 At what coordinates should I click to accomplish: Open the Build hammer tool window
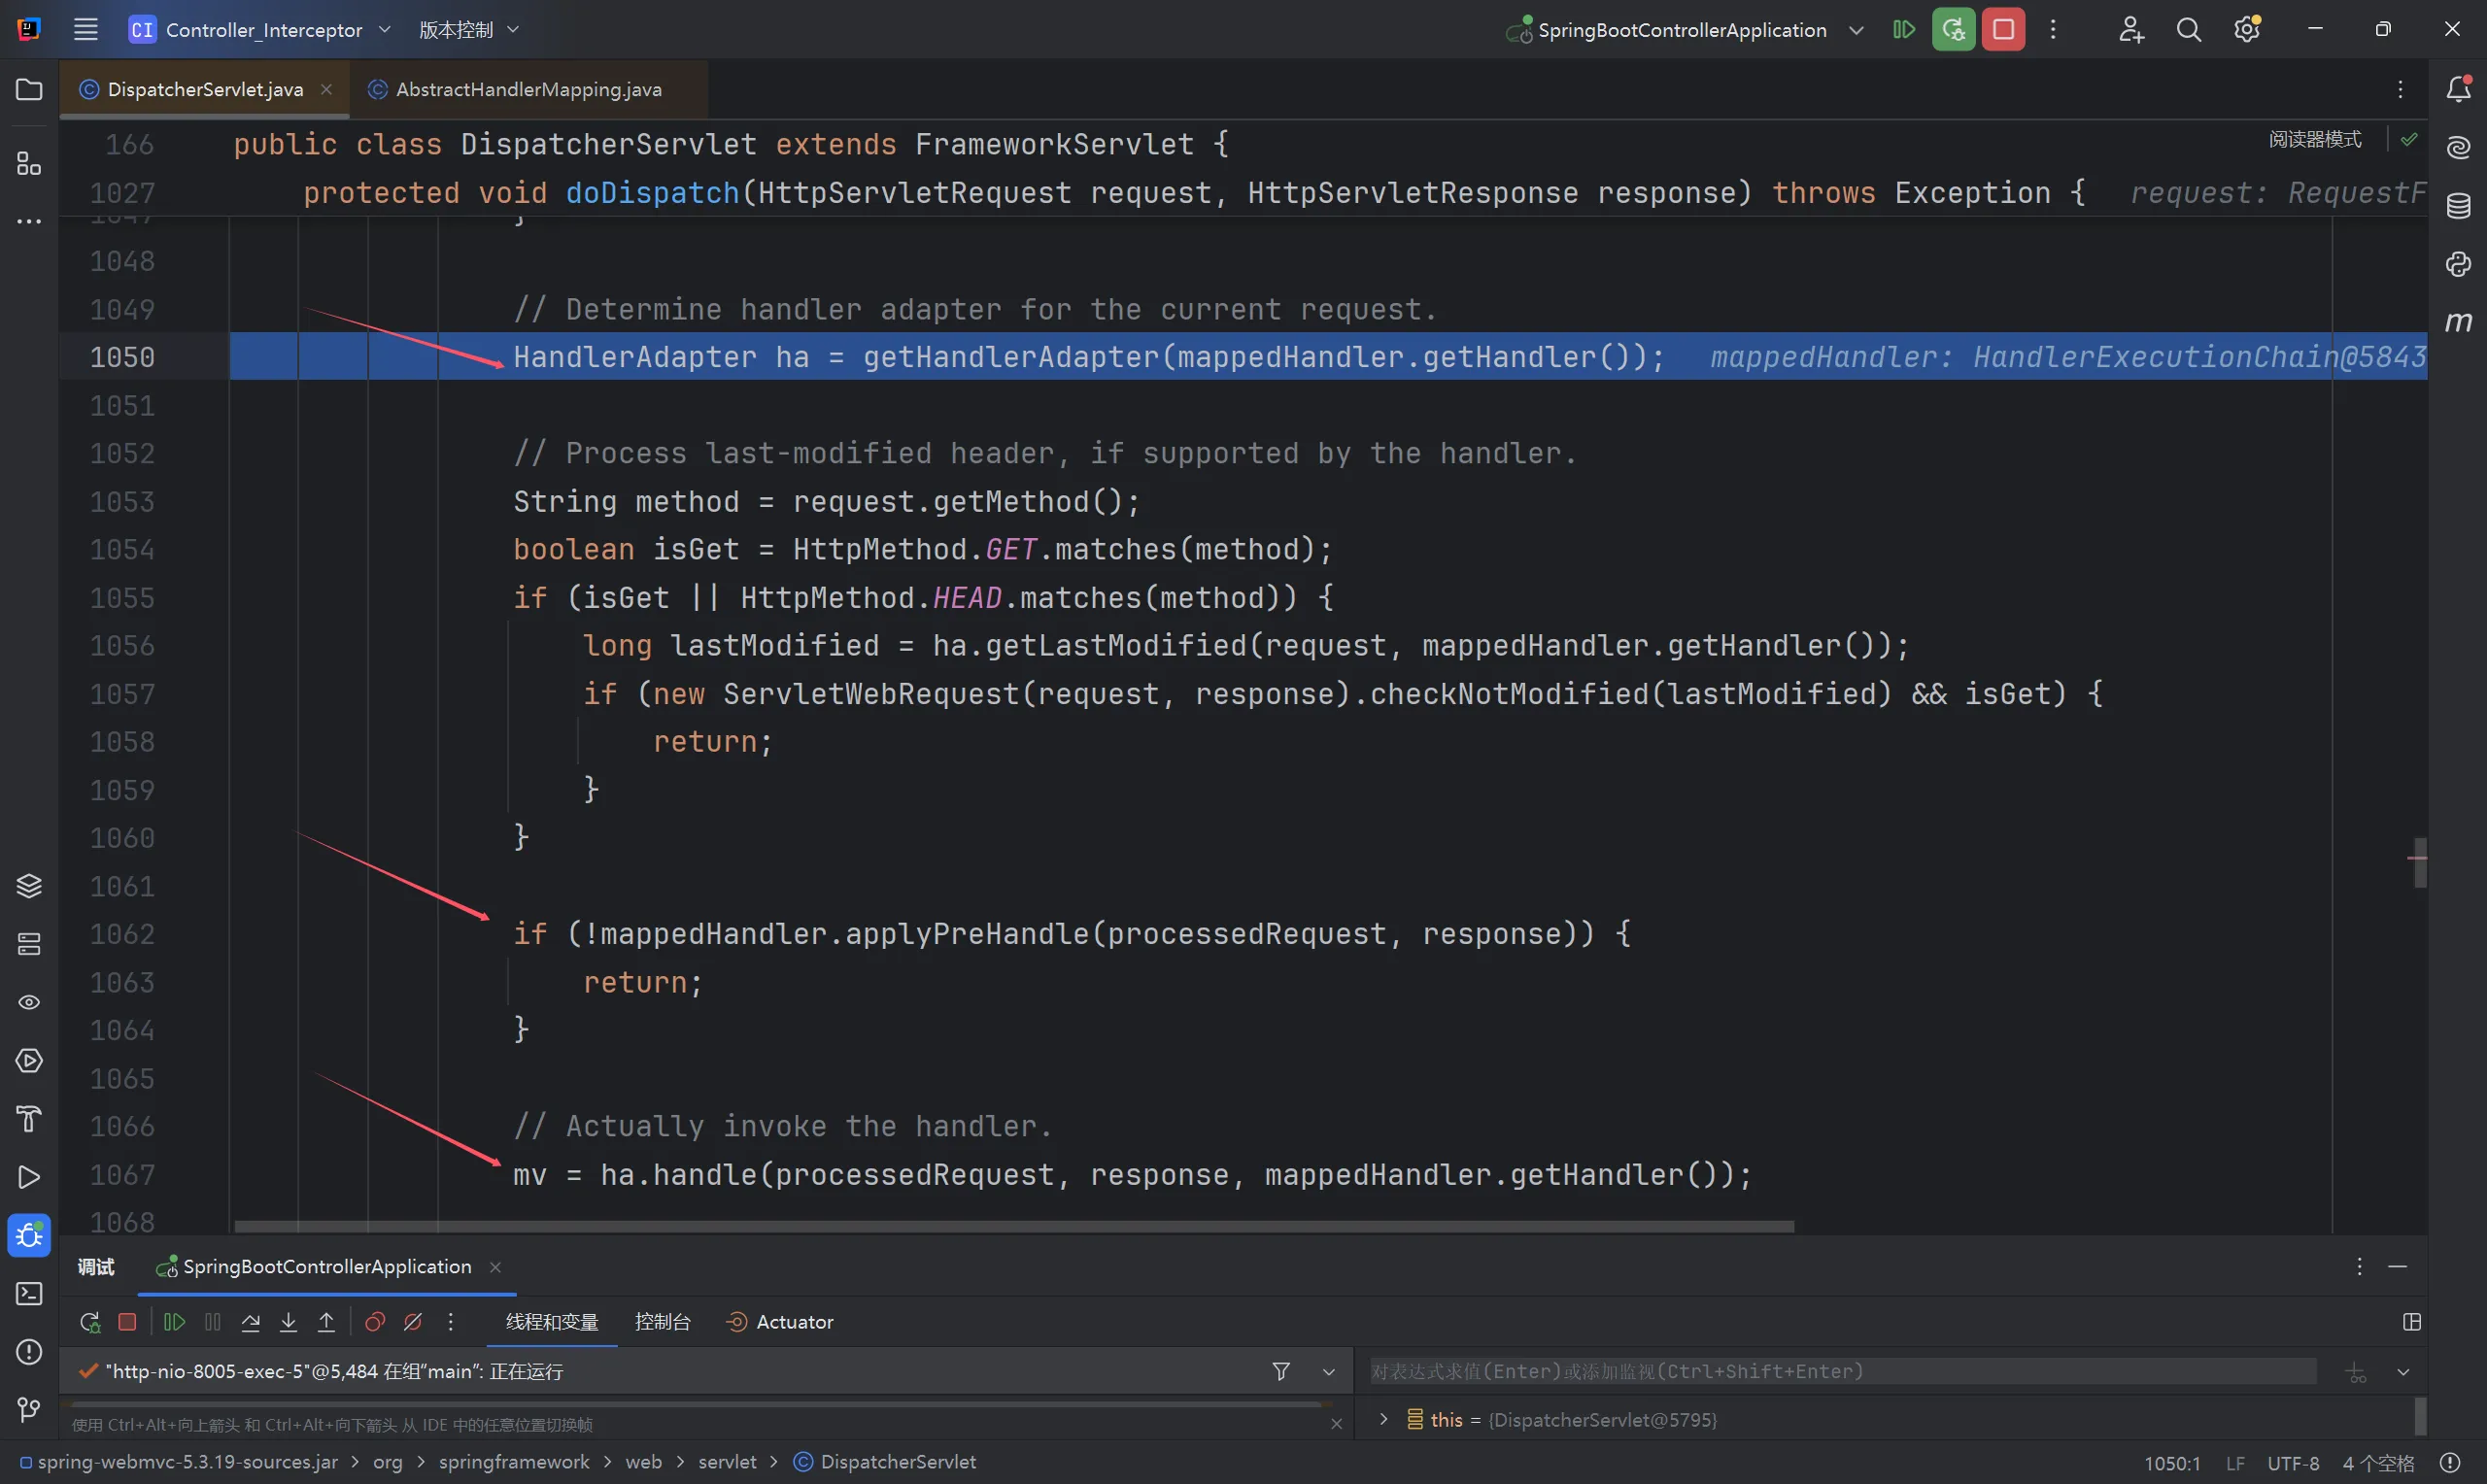[x=29, y=1119]
